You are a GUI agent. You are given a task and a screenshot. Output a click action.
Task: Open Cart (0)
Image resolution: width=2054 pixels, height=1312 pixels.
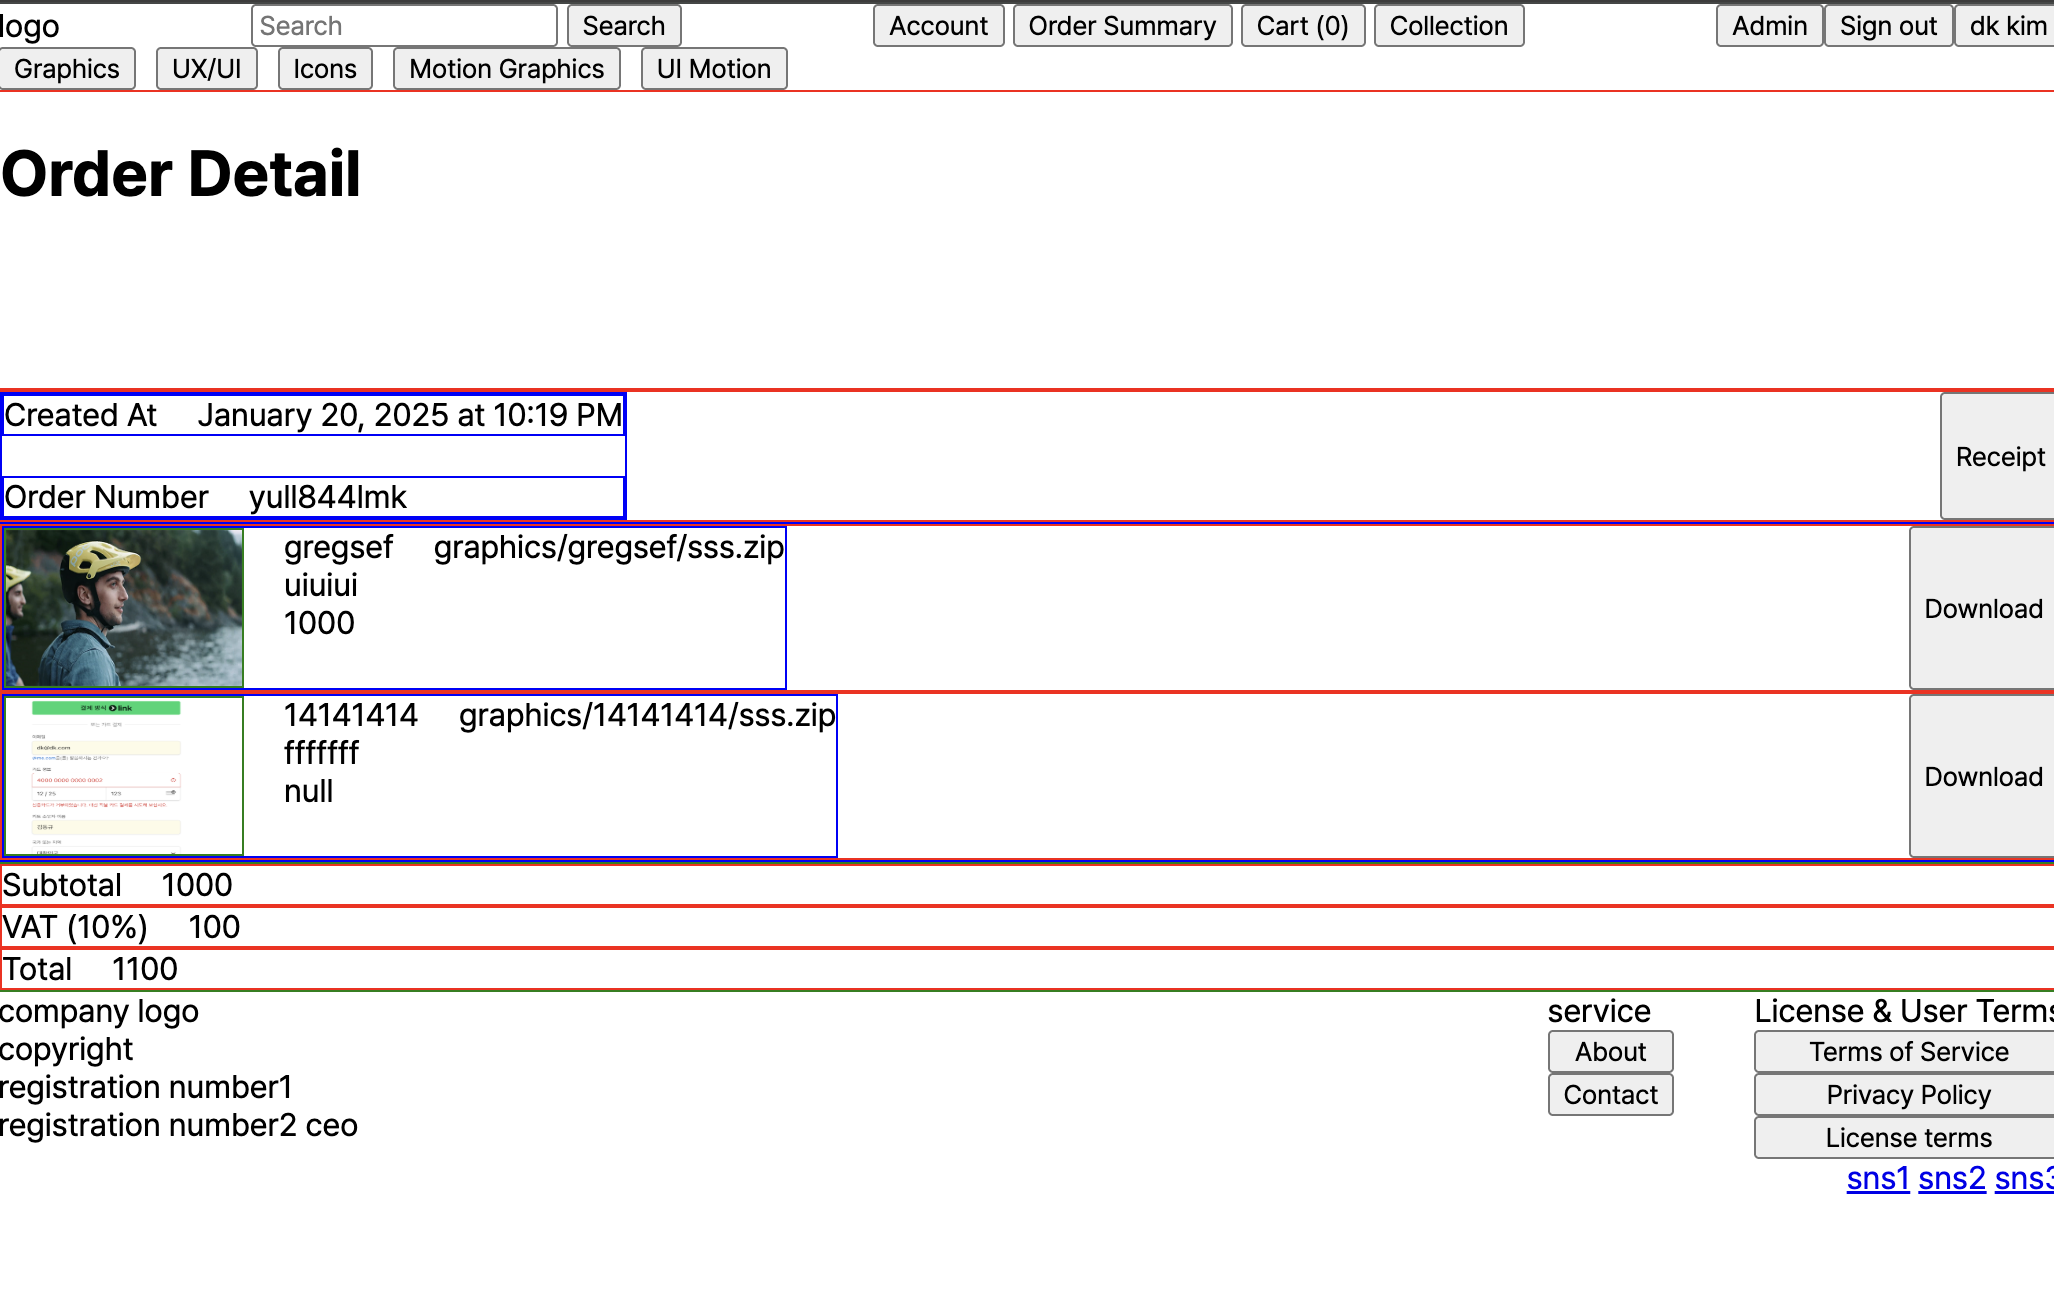[x=1302, y=26]
